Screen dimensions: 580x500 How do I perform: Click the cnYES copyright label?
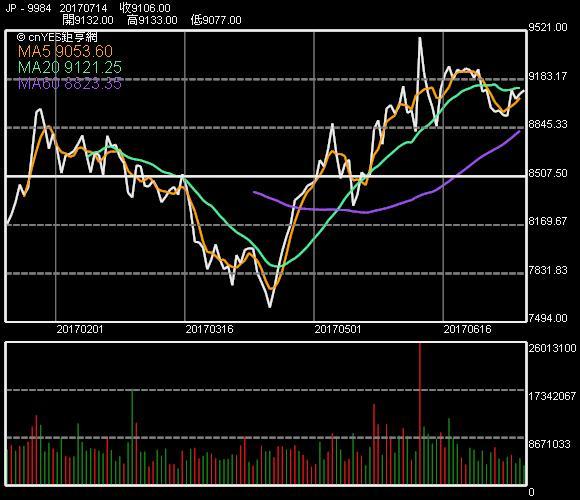(57, 37)
